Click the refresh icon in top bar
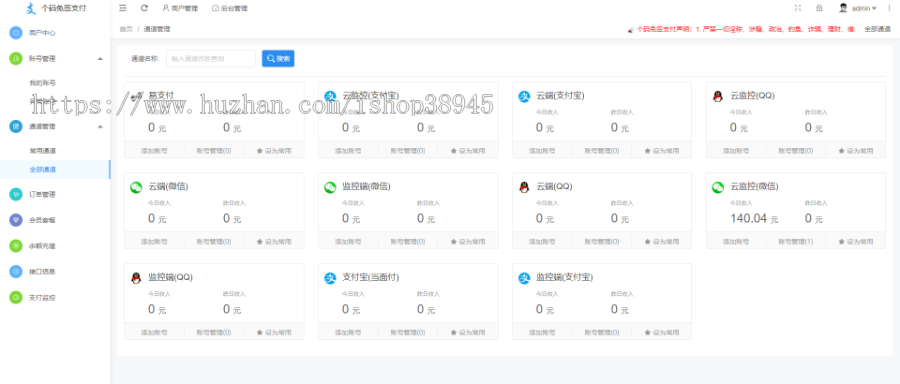 click(144, 8)
